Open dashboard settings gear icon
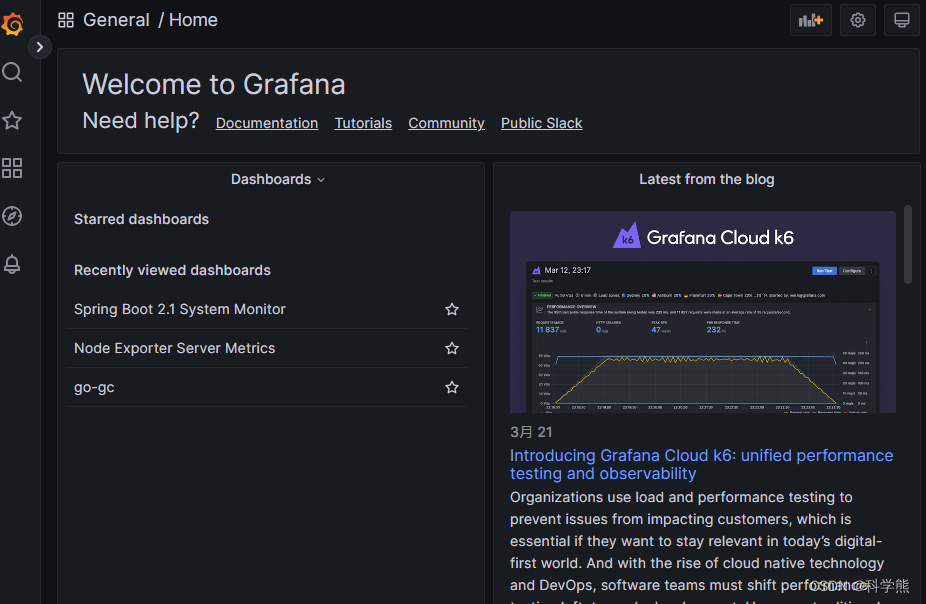The height and width of the screenshot is (604, 926). 857,20
